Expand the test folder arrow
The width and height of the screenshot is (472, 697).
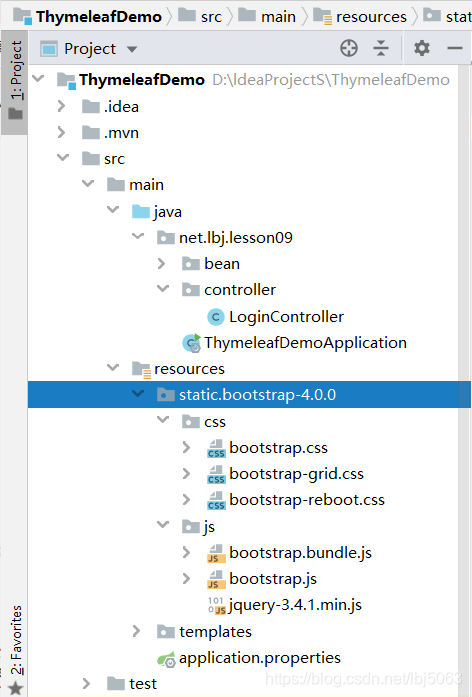[87, 683]
